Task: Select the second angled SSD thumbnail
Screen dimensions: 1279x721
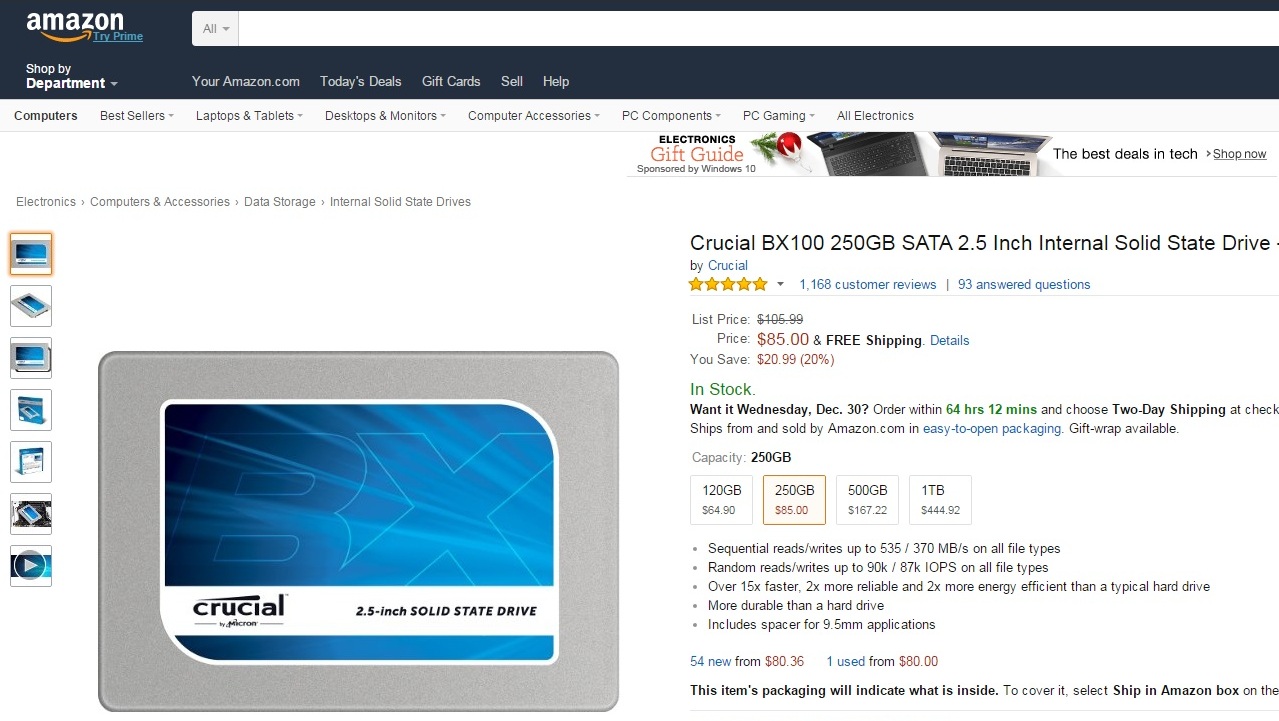Action: (x=31, y=306)
